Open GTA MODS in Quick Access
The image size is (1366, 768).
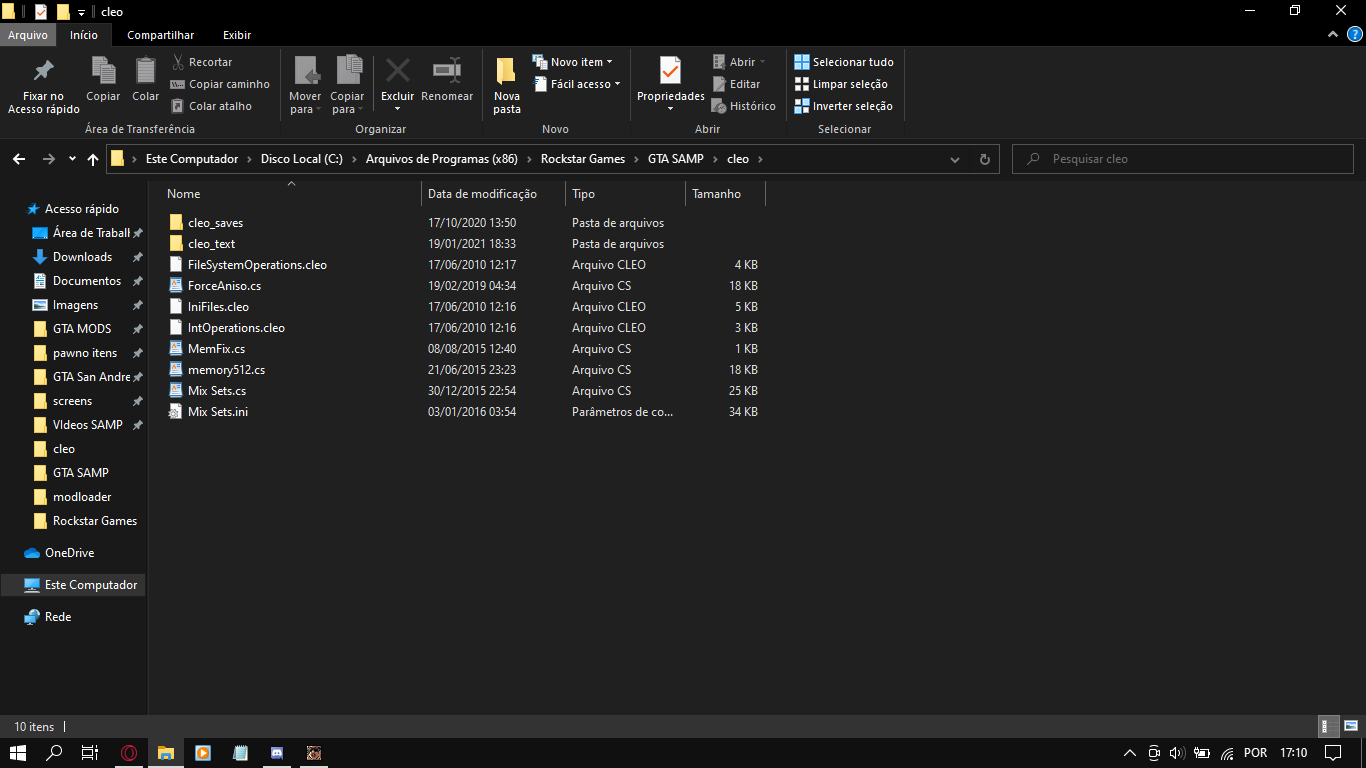click(x=82, y=329)
